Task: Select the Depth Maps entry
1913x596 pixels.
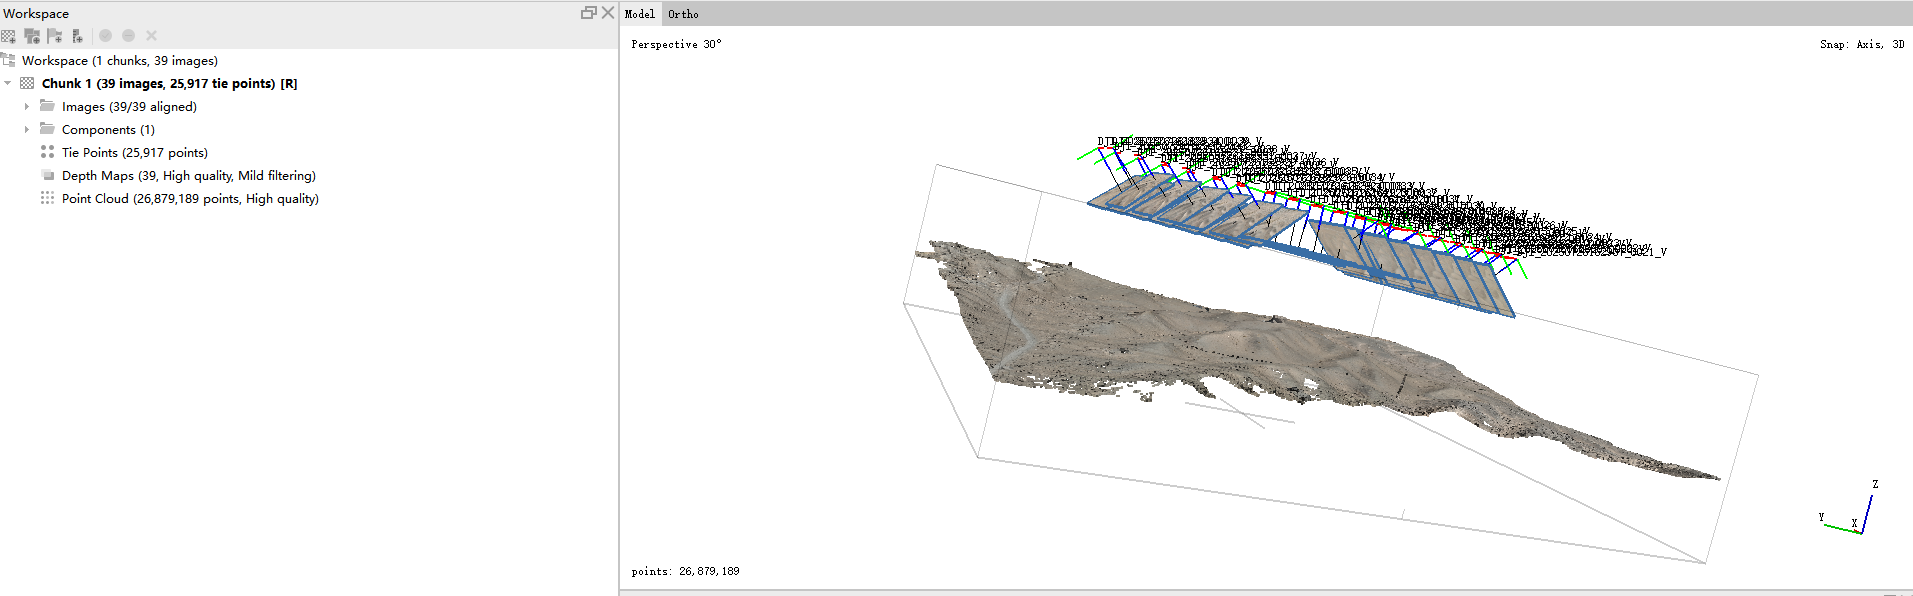Action: (x=188, y=175)
